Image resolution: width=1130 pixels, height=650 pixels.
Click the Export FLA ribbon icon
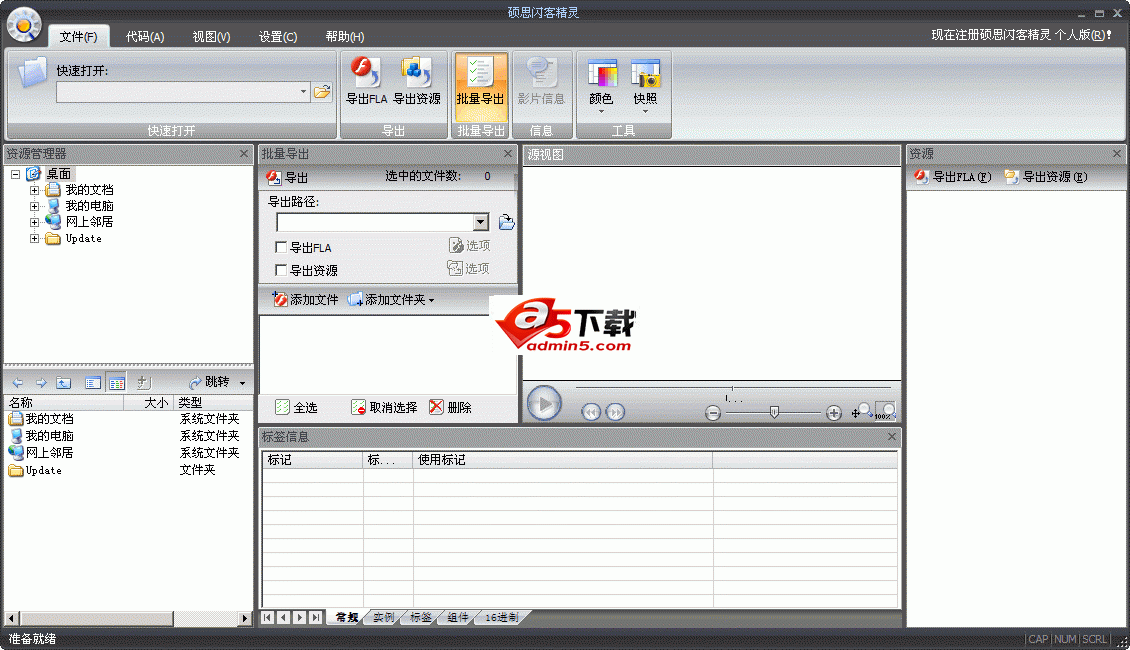(366, 81)
